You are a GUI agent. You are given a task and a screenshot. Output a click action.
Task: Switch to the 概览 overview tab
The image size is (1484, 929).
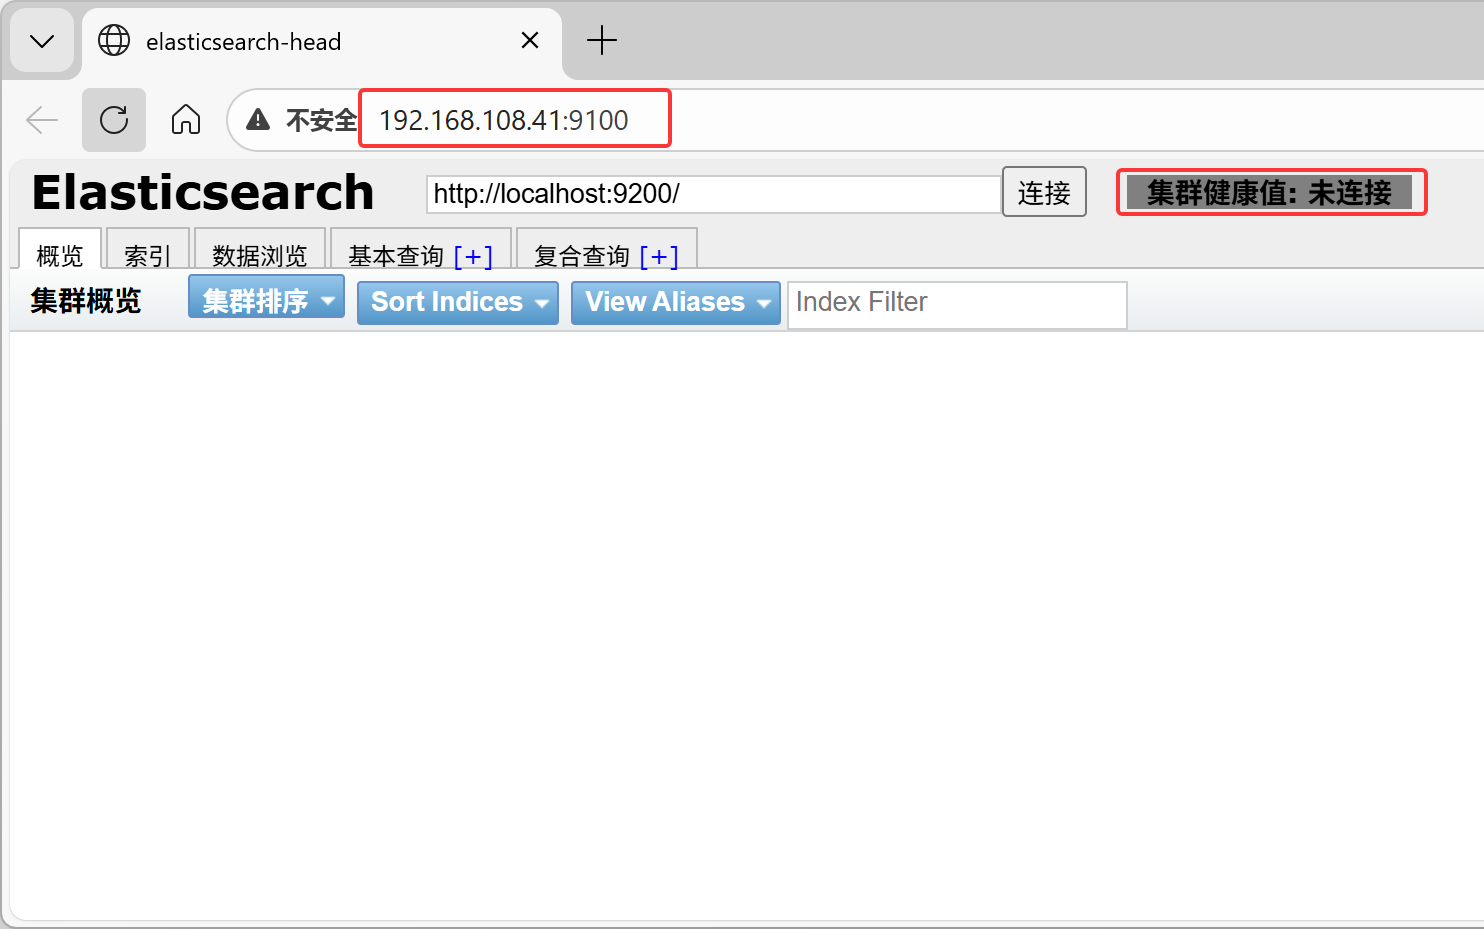point(60,250)
